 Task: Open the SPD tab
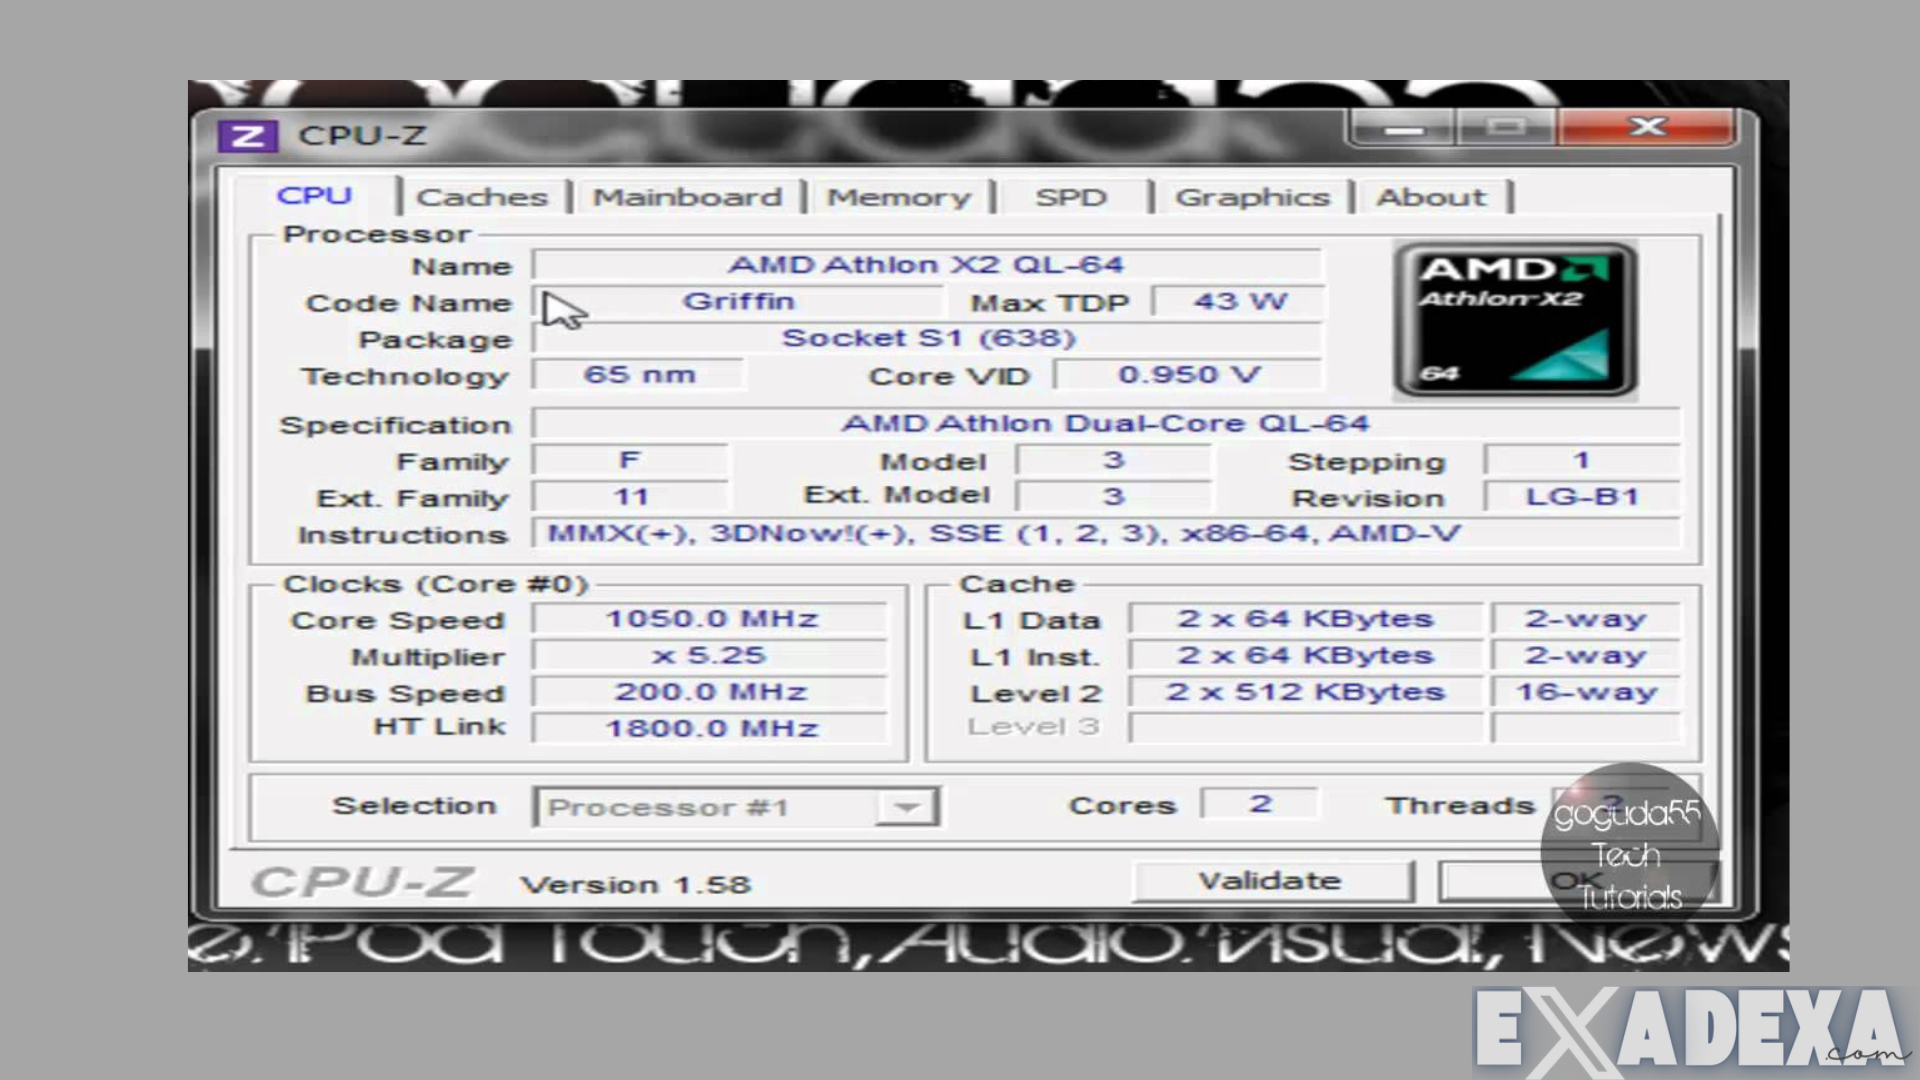point(1072,196)
